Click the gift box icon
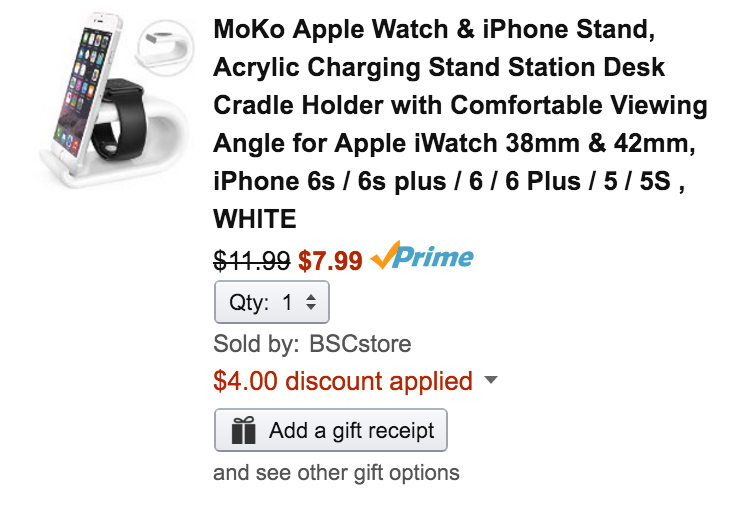Image resolution: width=742 pixels, height=508 pixels. pyautogui.click(x=243, y=431)
